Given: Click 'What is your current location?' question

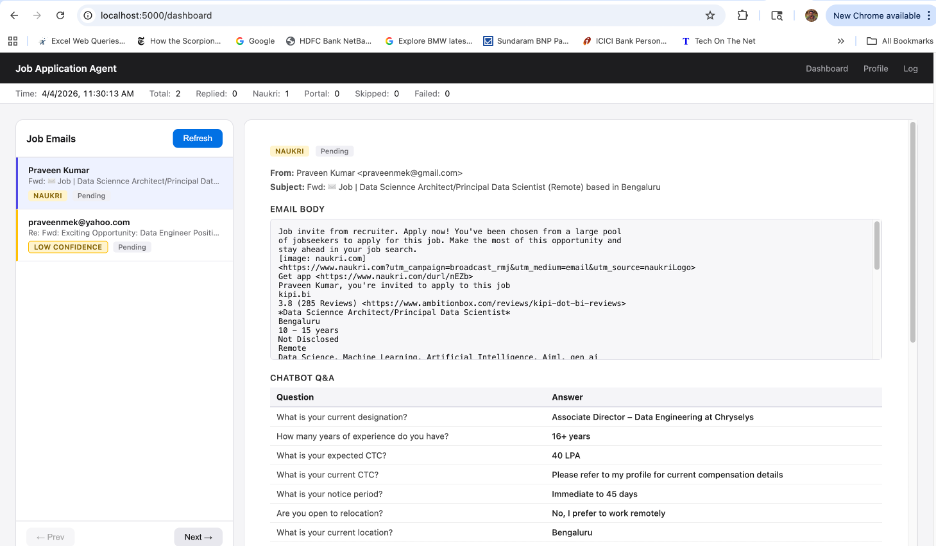Looking at the screenshot, I should pyautogui.click(x=334, y=532).
